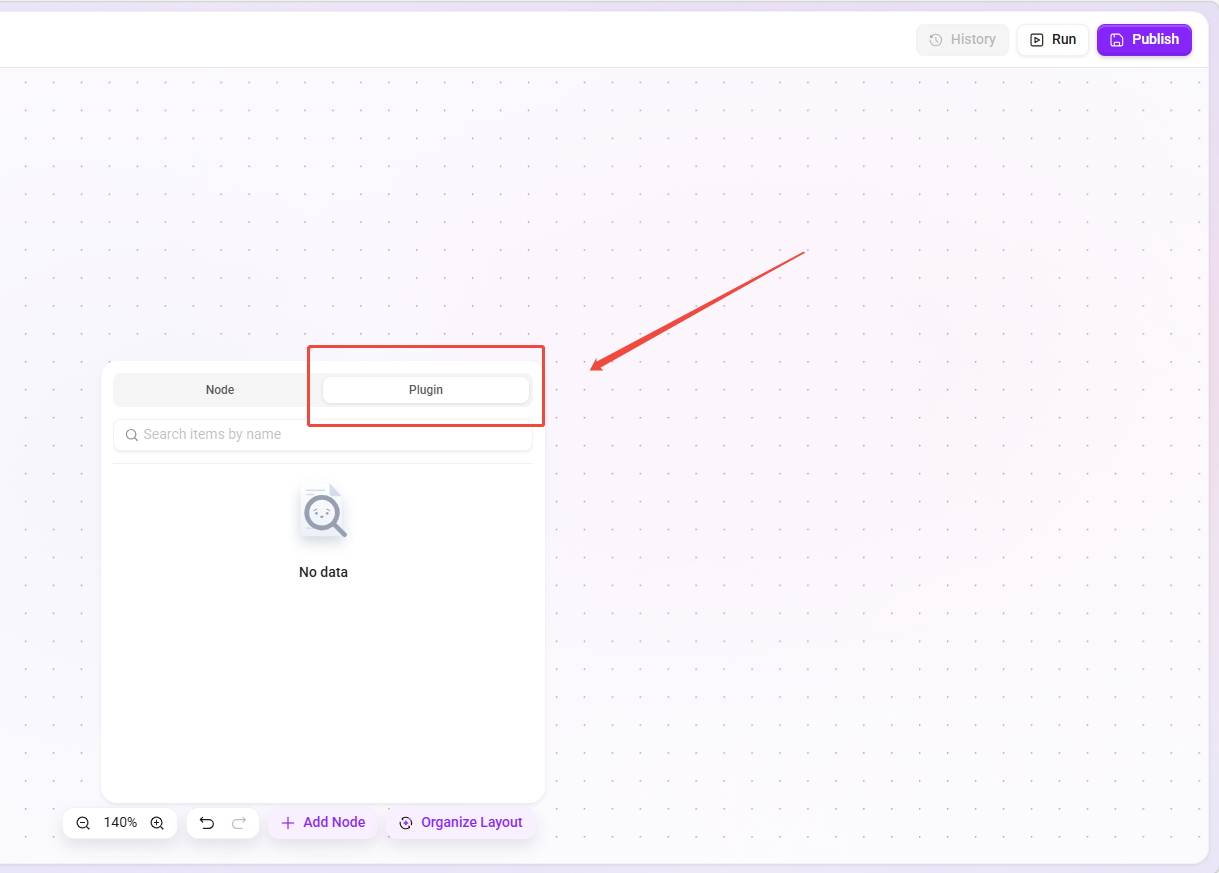Undo the last canvas action
This screenshot has height=873, width=1219.
pyautogui.click(x=207, y=823)
